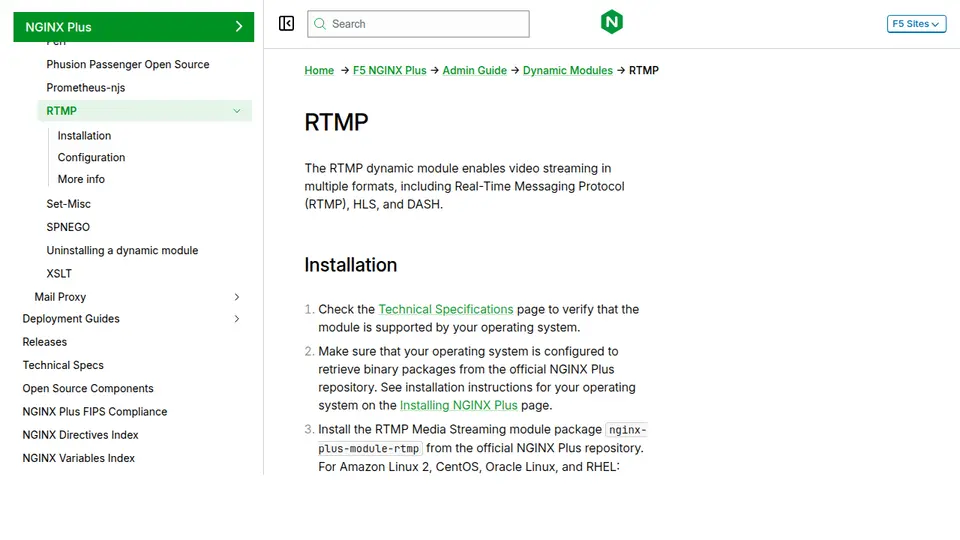The height and width of the screenshot is (540, 960).
Task: Open the XSLT sidebar item
Action: pyautogui.click(x=59, y=274)
